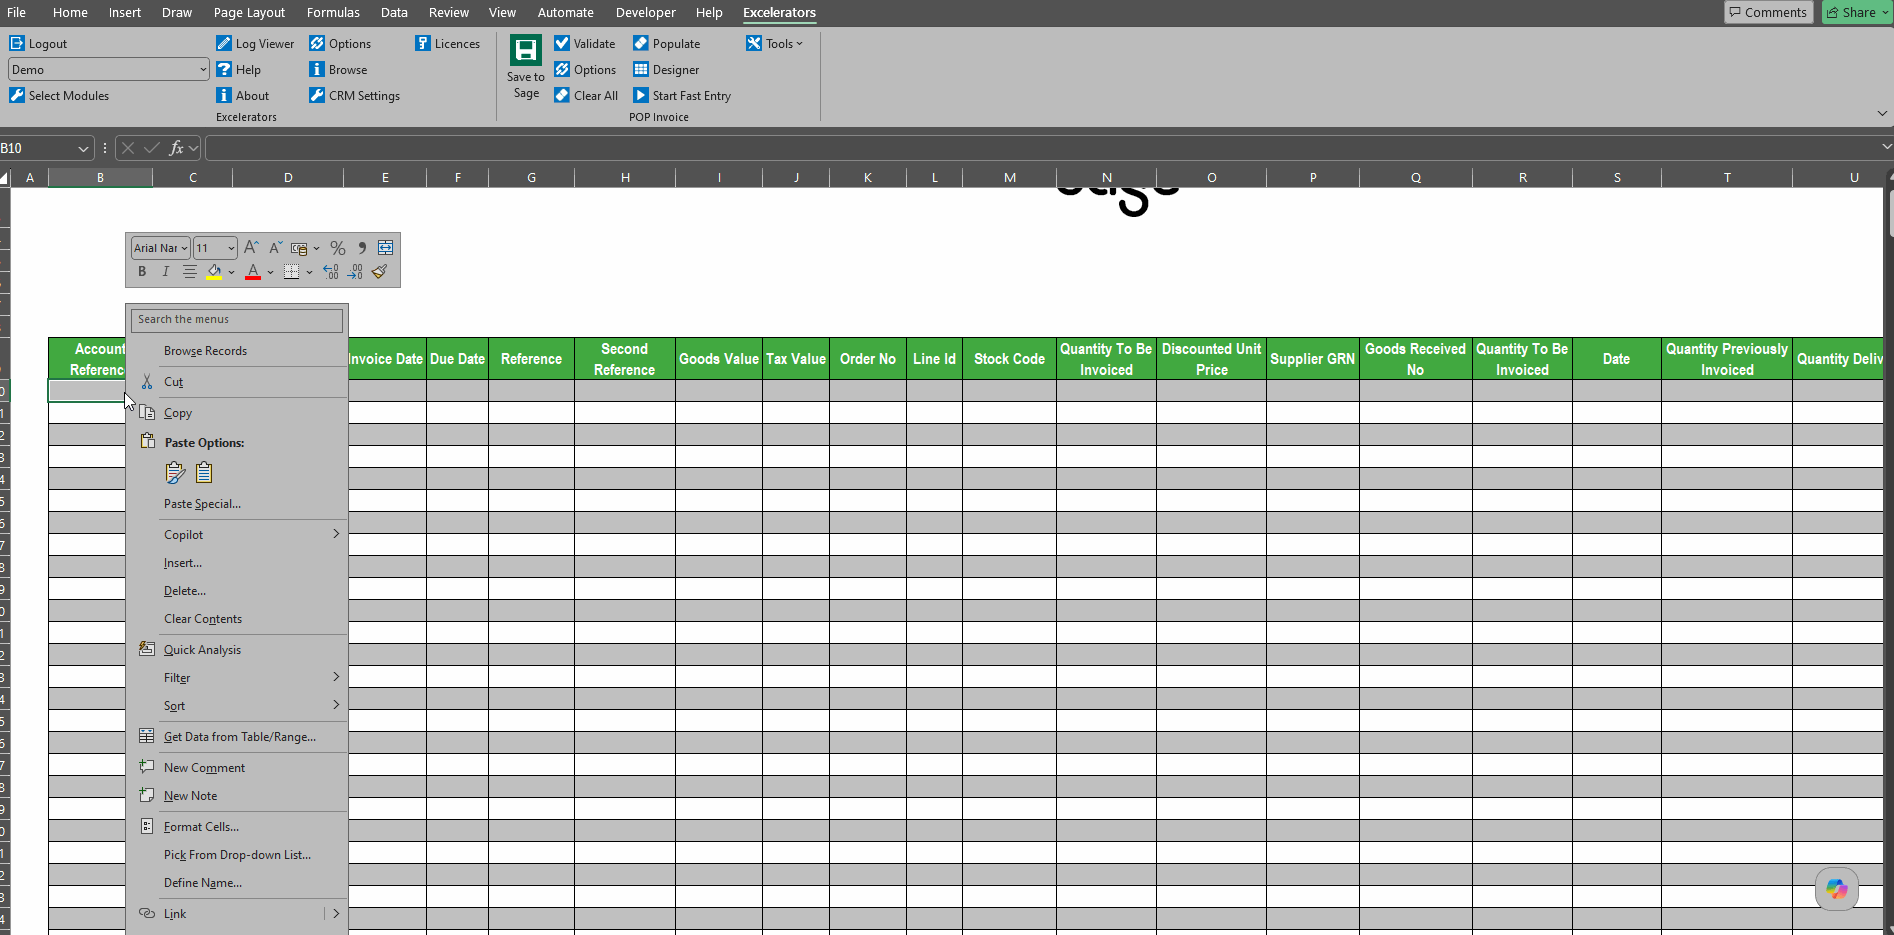Image resolution: width=1894 pixels, height=935 pixels.
Task: Open the font color dropdown arrow
Action: coord(270,272)
